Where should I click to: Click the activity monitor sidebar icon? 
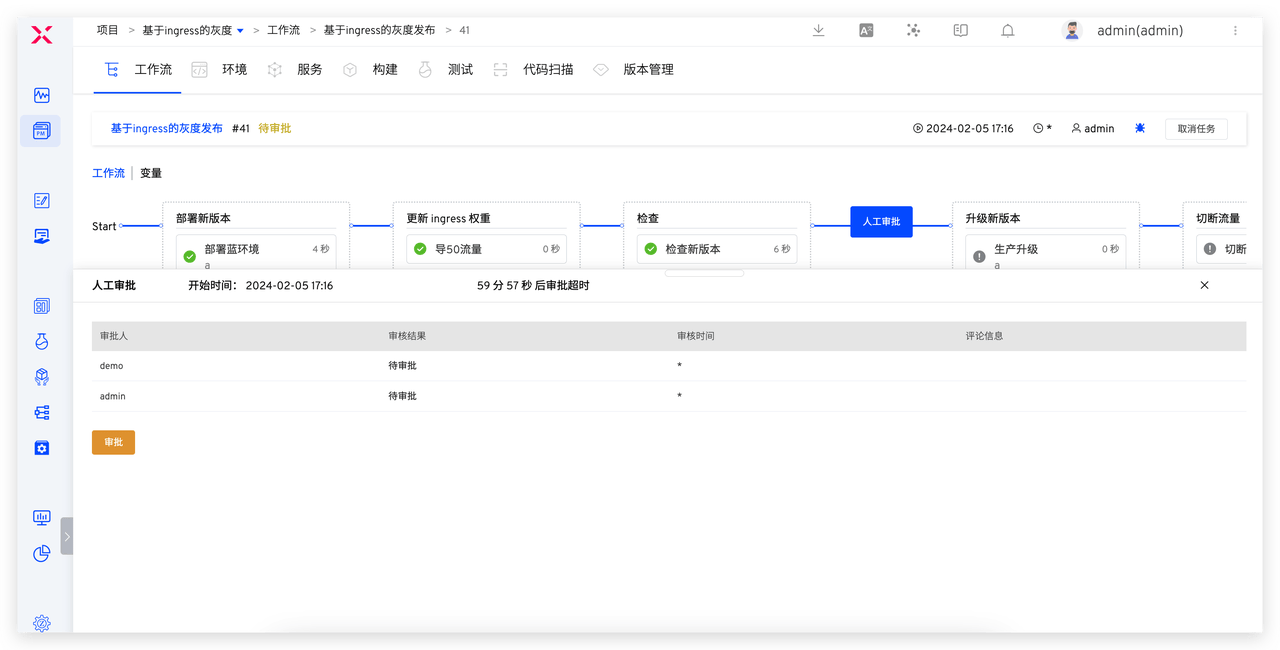(41, 96)
